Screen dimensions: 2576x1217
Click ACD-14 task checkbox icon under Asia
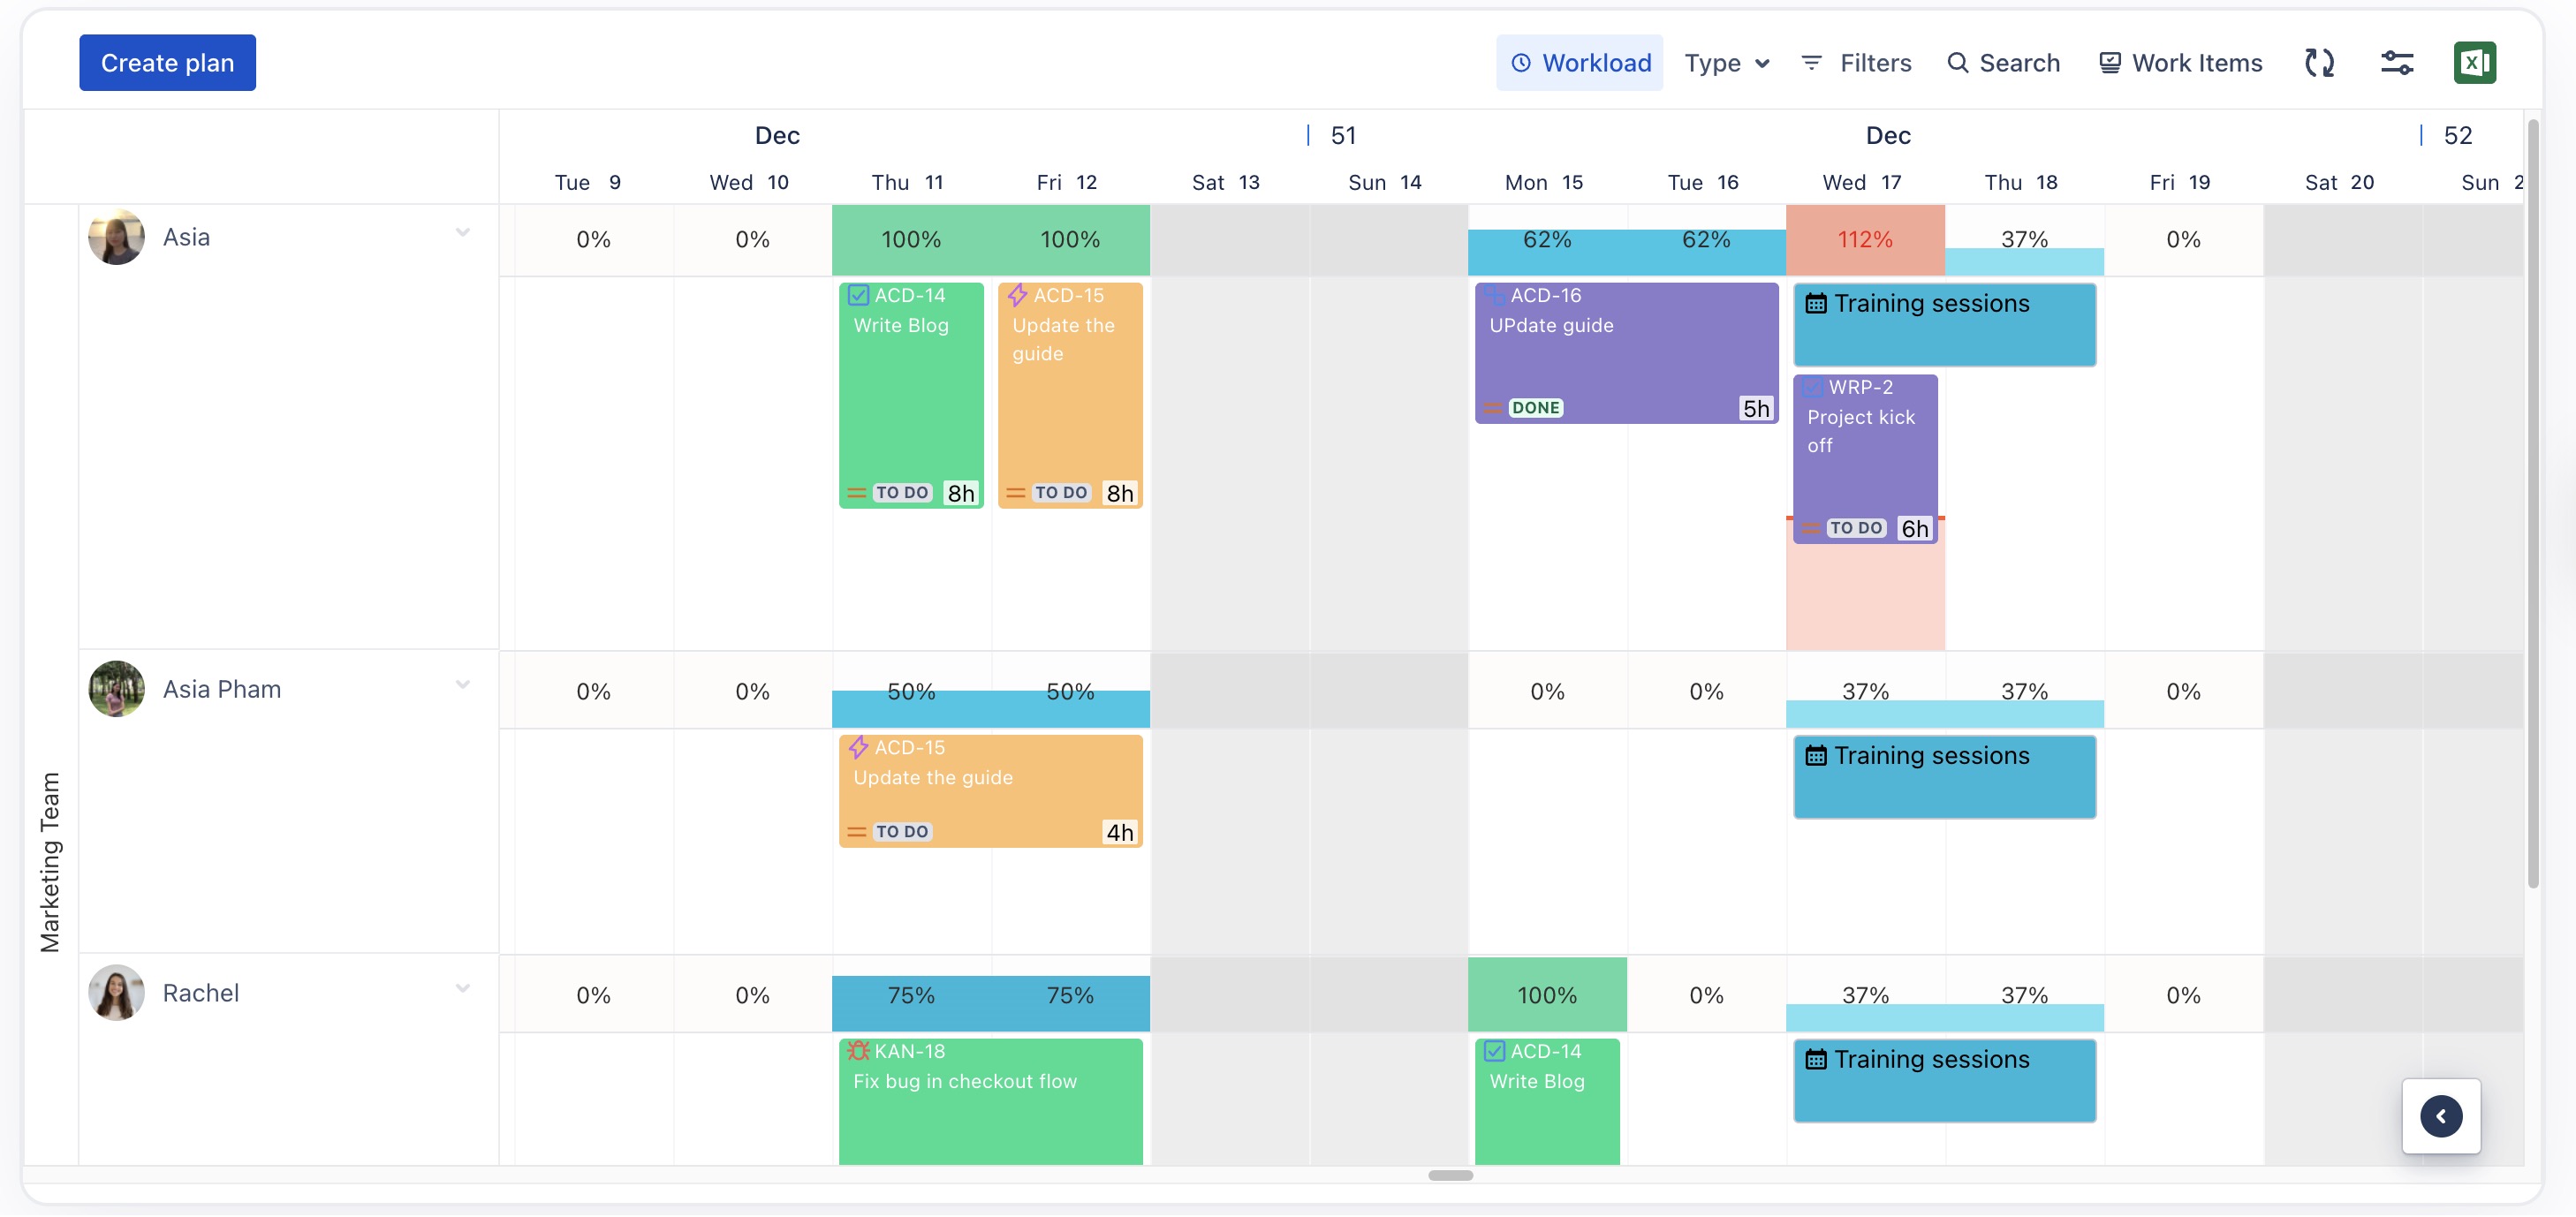(858, 295)
